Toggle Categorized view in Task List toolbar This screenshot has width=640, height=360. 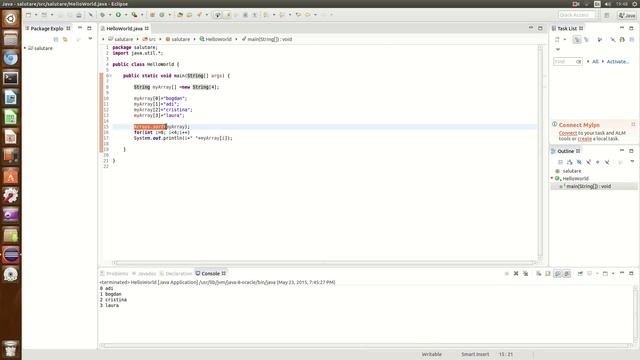coord(577,40)
